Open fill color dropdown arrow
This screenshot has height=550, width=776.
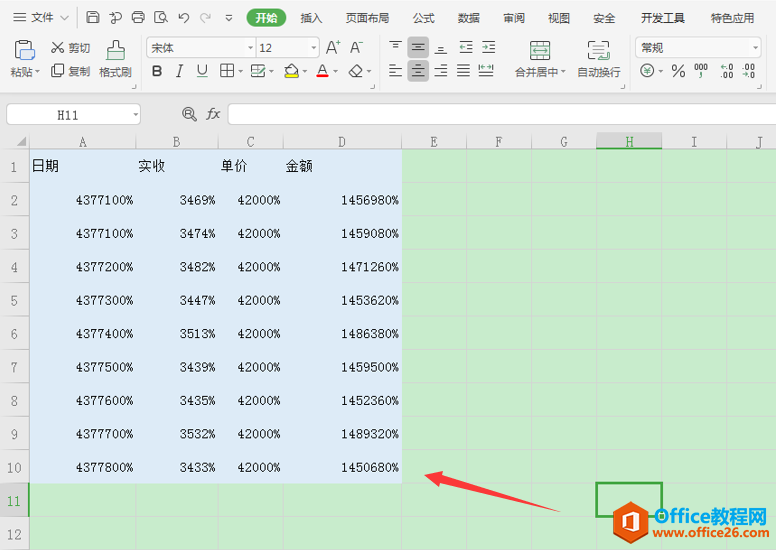[x=305, y=72]
